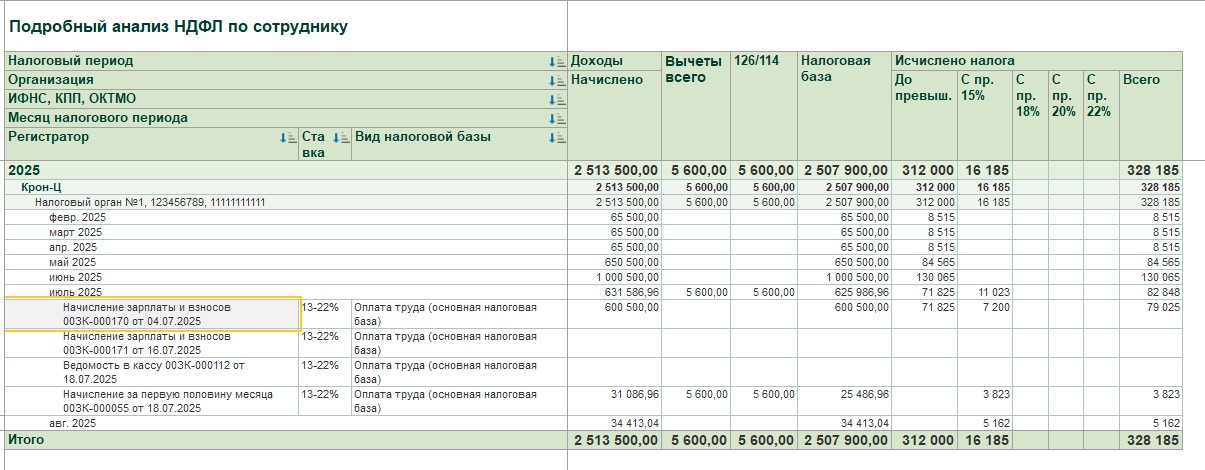Click the 13-22% rate in Ведомость в кассу row
The height and width of the screenshot is (470, 1205).
click(x=320, y=366)
